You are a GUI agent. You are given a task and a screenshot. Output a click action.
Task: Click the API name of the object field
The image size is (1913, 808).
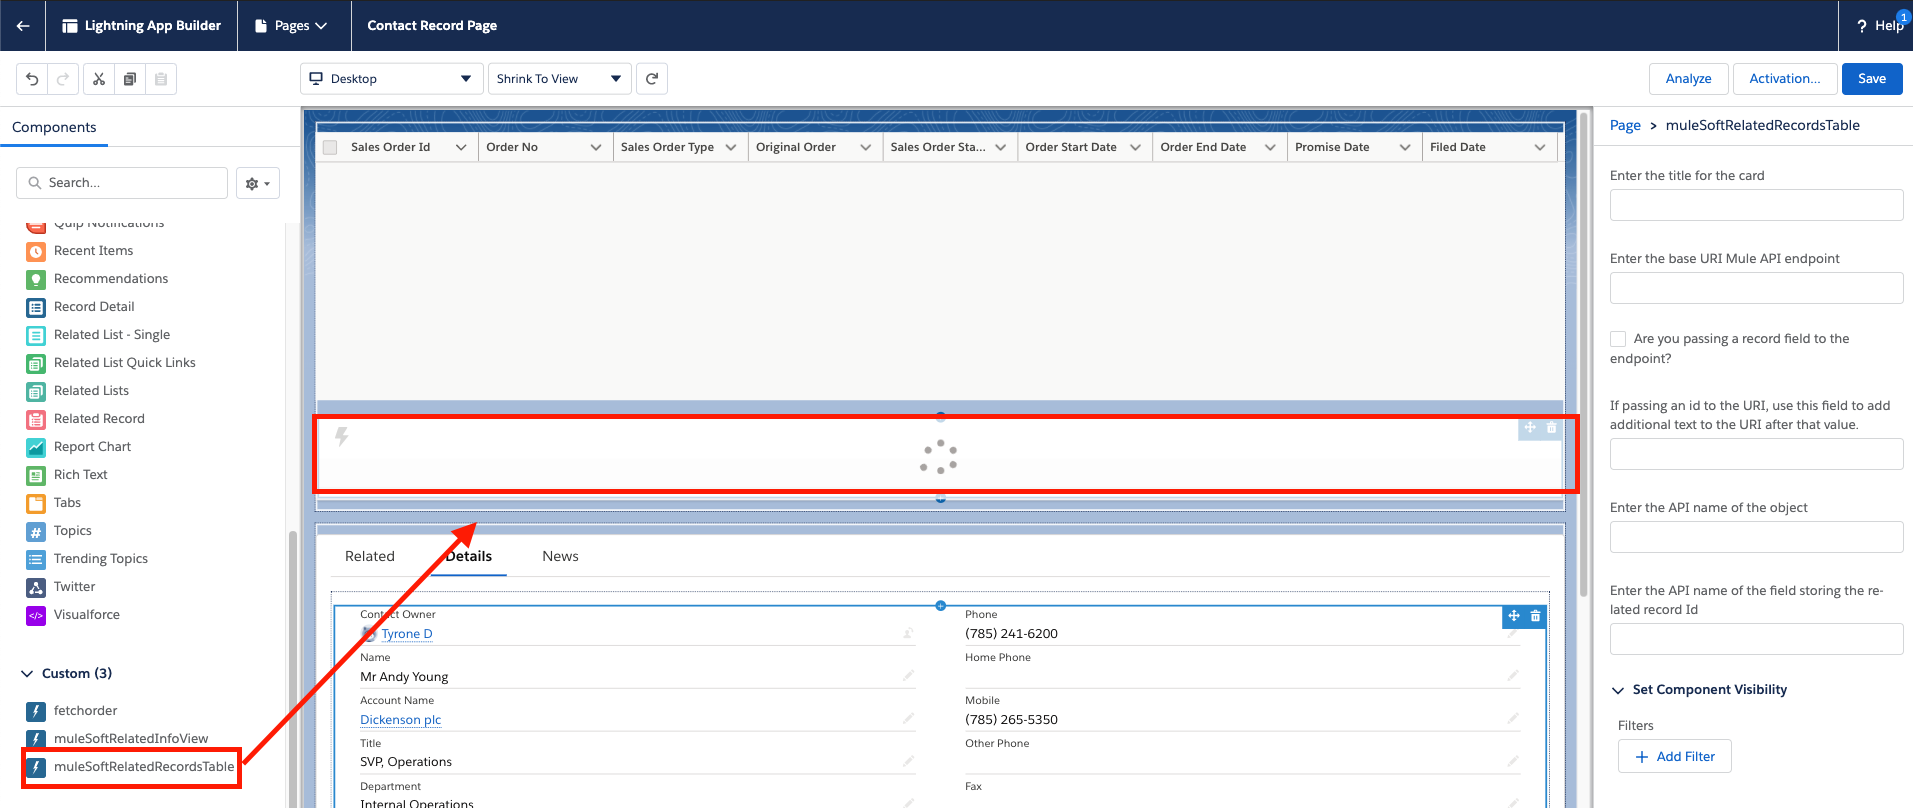pyautogui.click(x=1757, y=537)
